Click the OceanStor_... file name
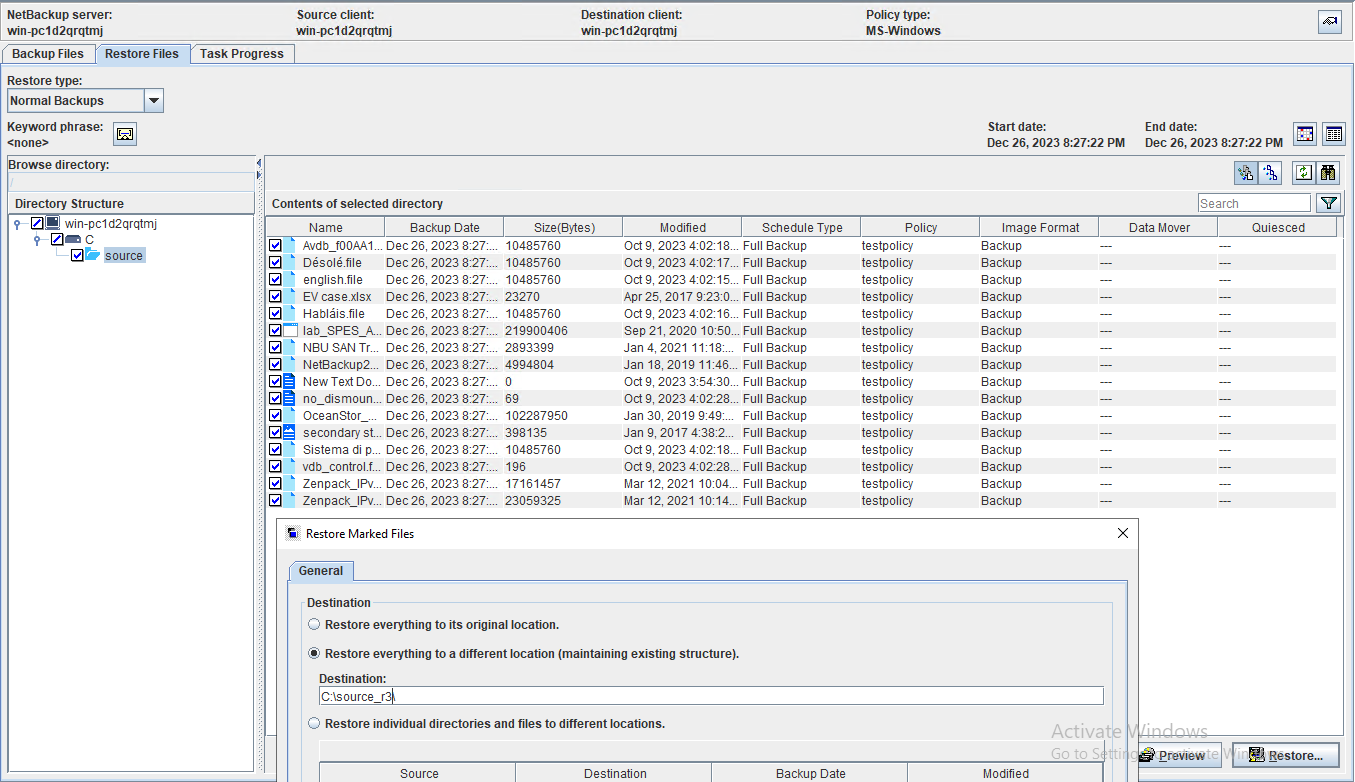The width and height of the screenshot is (1355, 782). [340, 415]
